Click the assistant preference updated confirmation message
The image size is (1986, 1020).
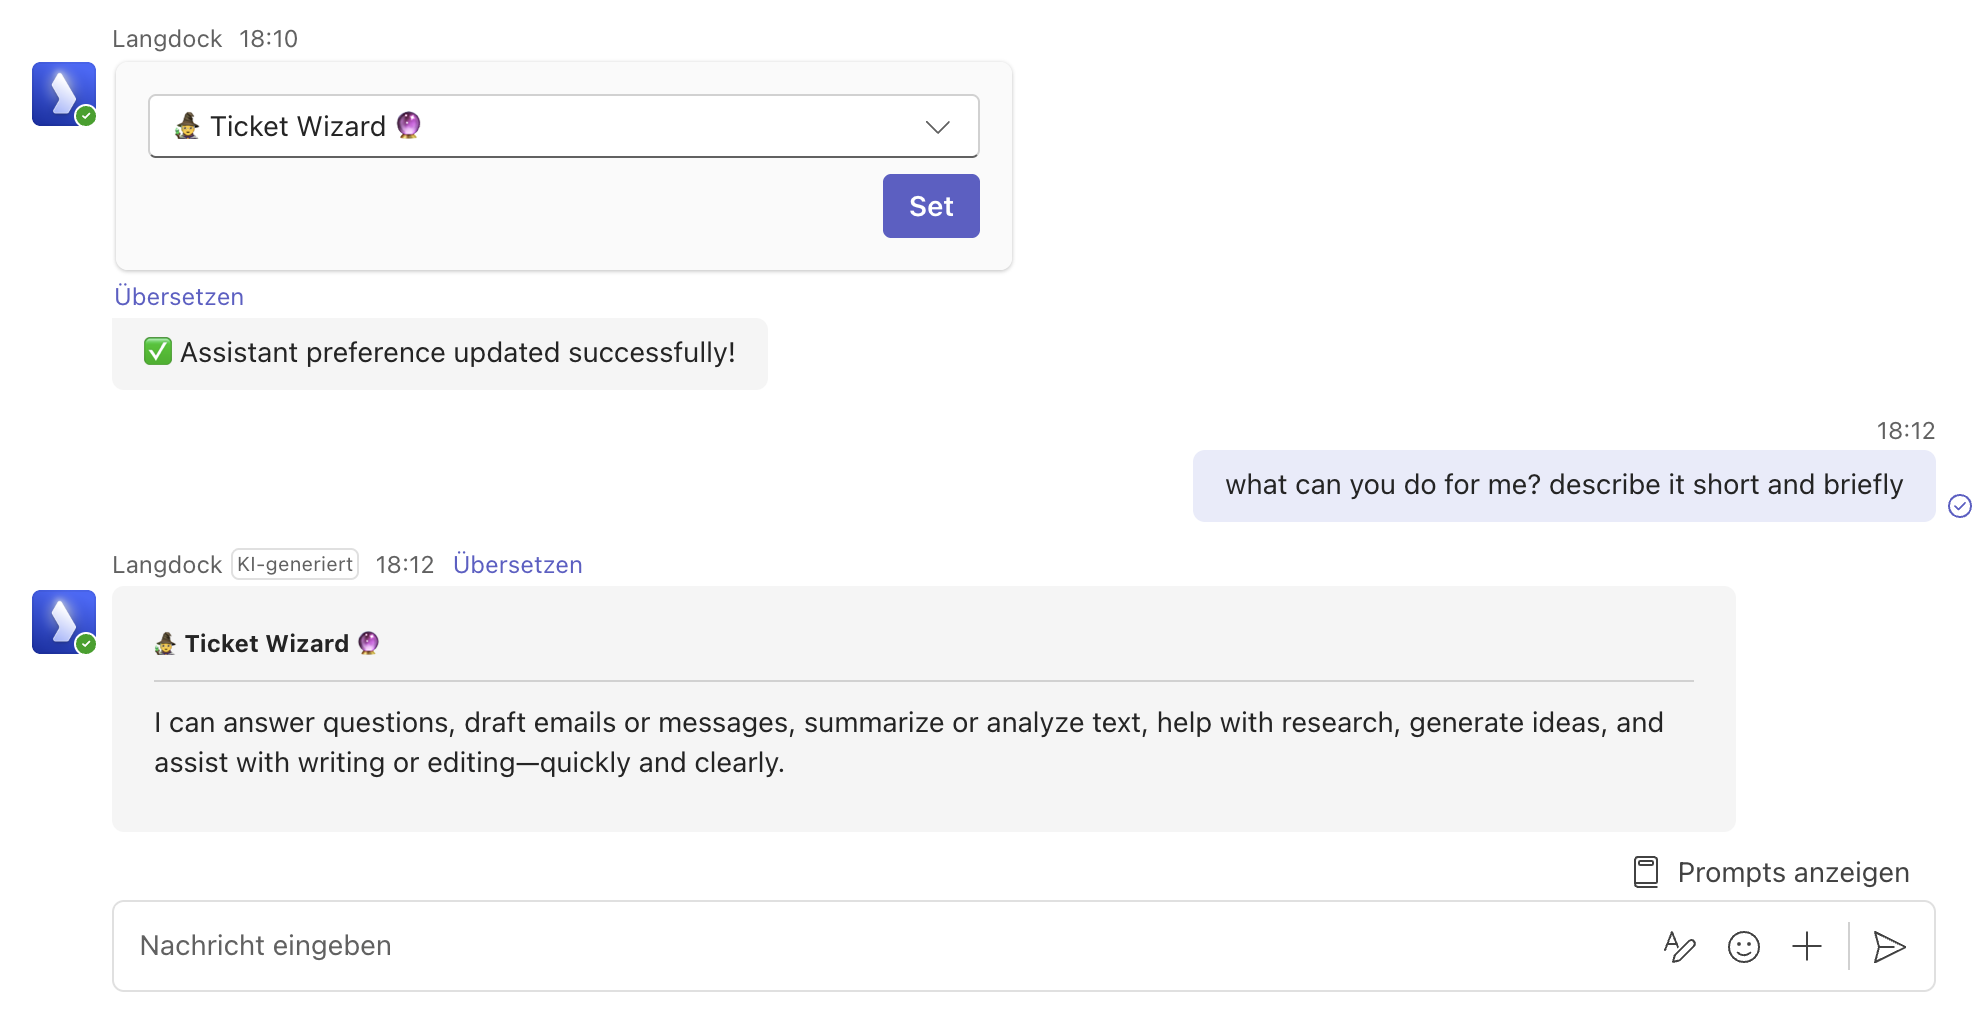pyautogui.click(x=440, y=353)
